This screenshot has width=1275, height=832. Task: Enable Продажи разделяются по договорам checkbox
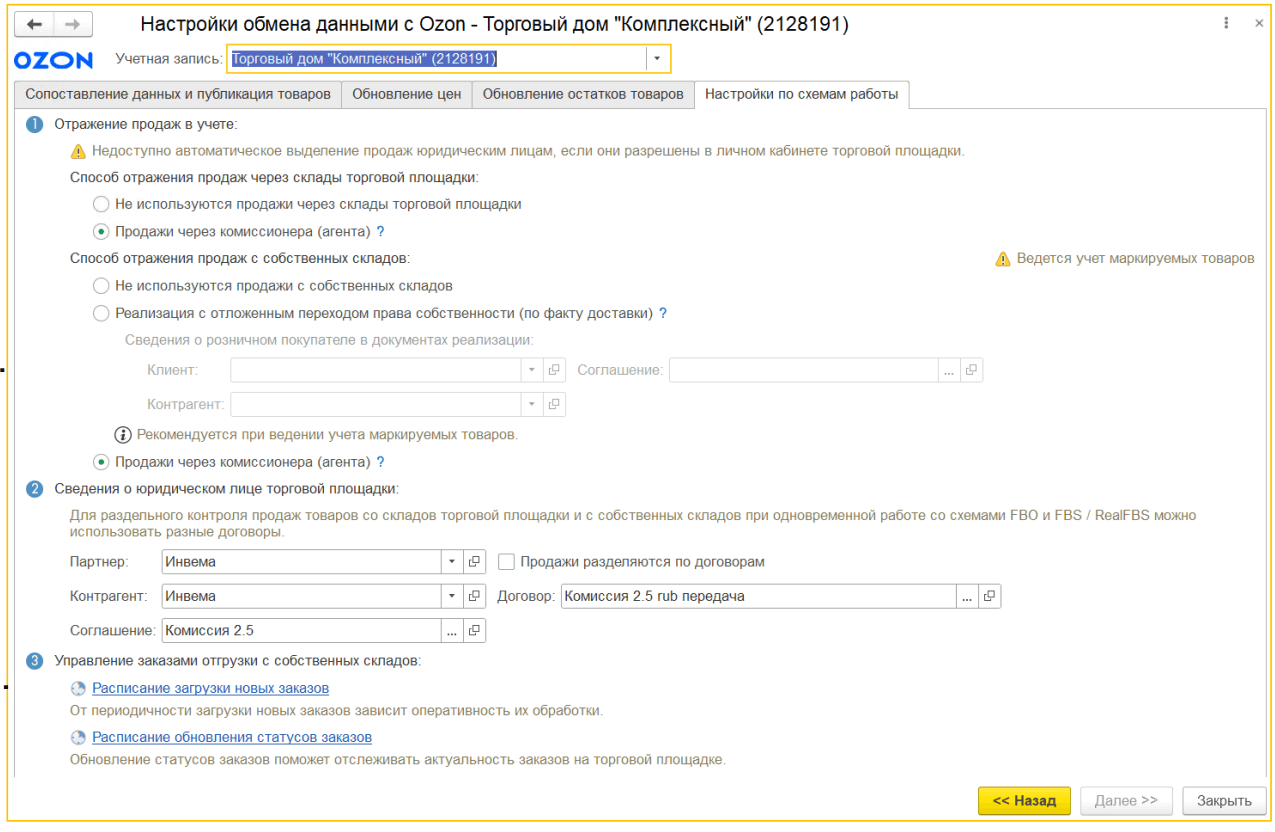(506, 562)
